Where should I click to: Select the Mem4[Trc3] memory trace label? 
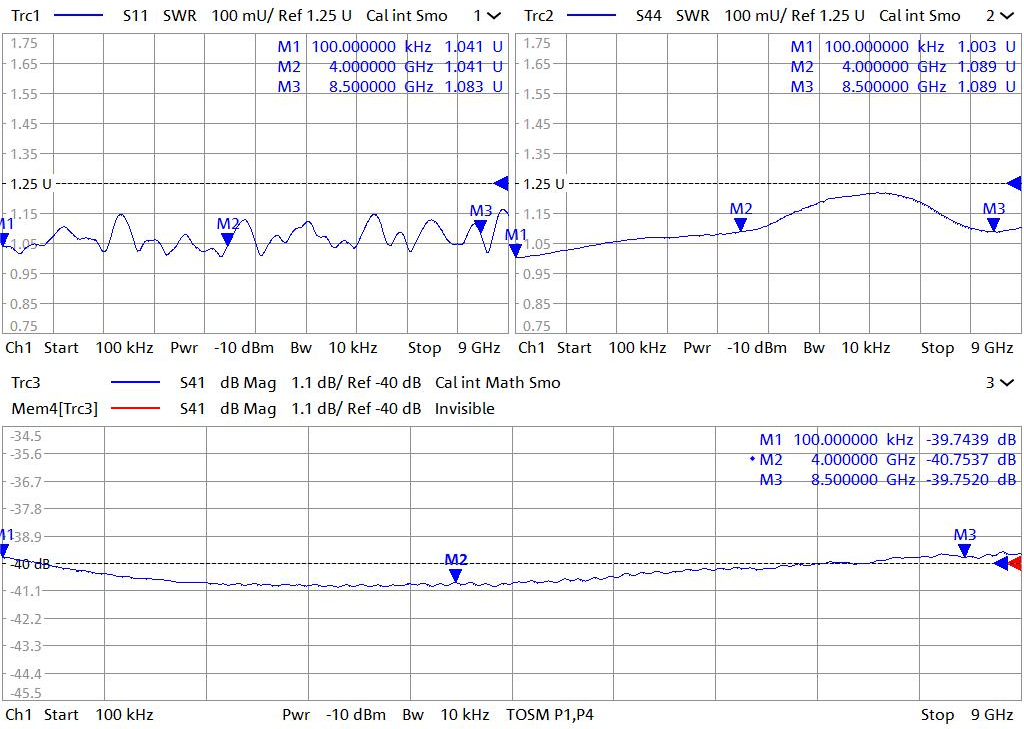tap(54, 409)
